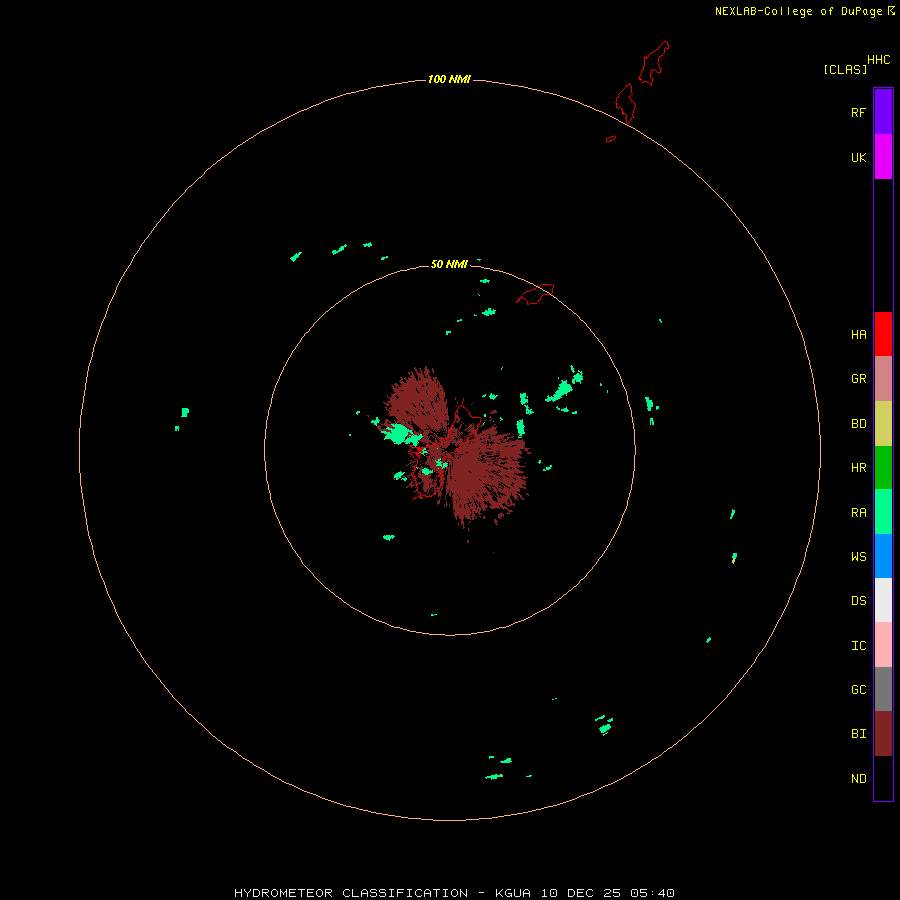
Task: Select the BD yellow legend swatch
Action: coord(883,424)
